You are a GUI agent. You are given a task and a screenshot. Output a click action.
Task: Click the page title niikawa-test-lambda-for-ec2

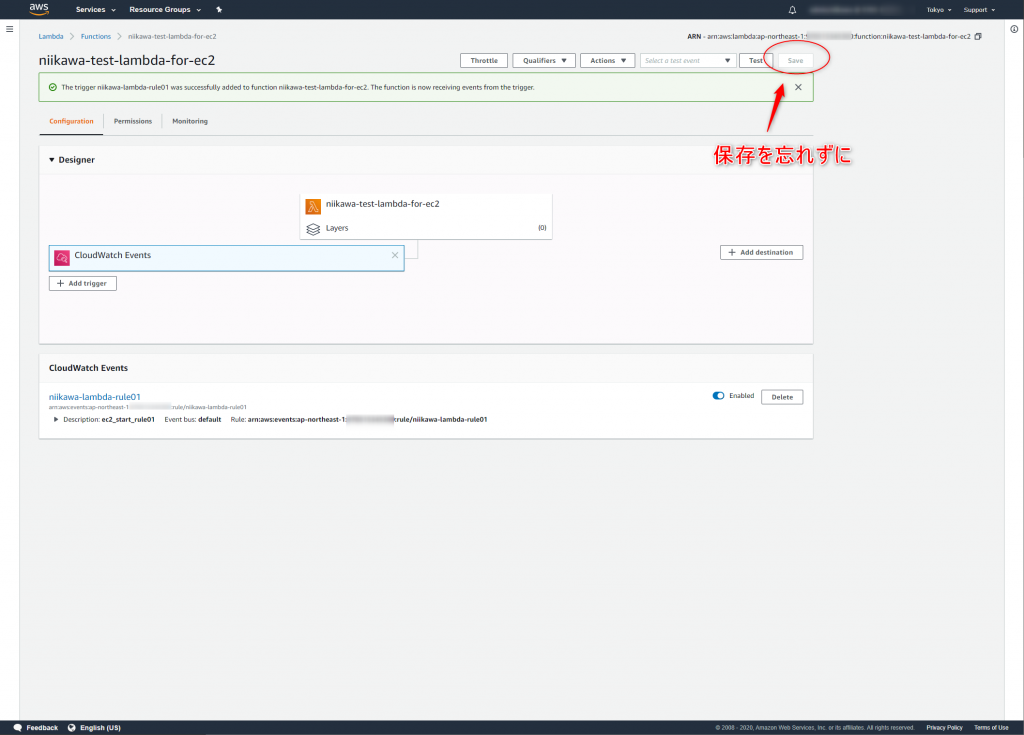click(x=127, y=60)
